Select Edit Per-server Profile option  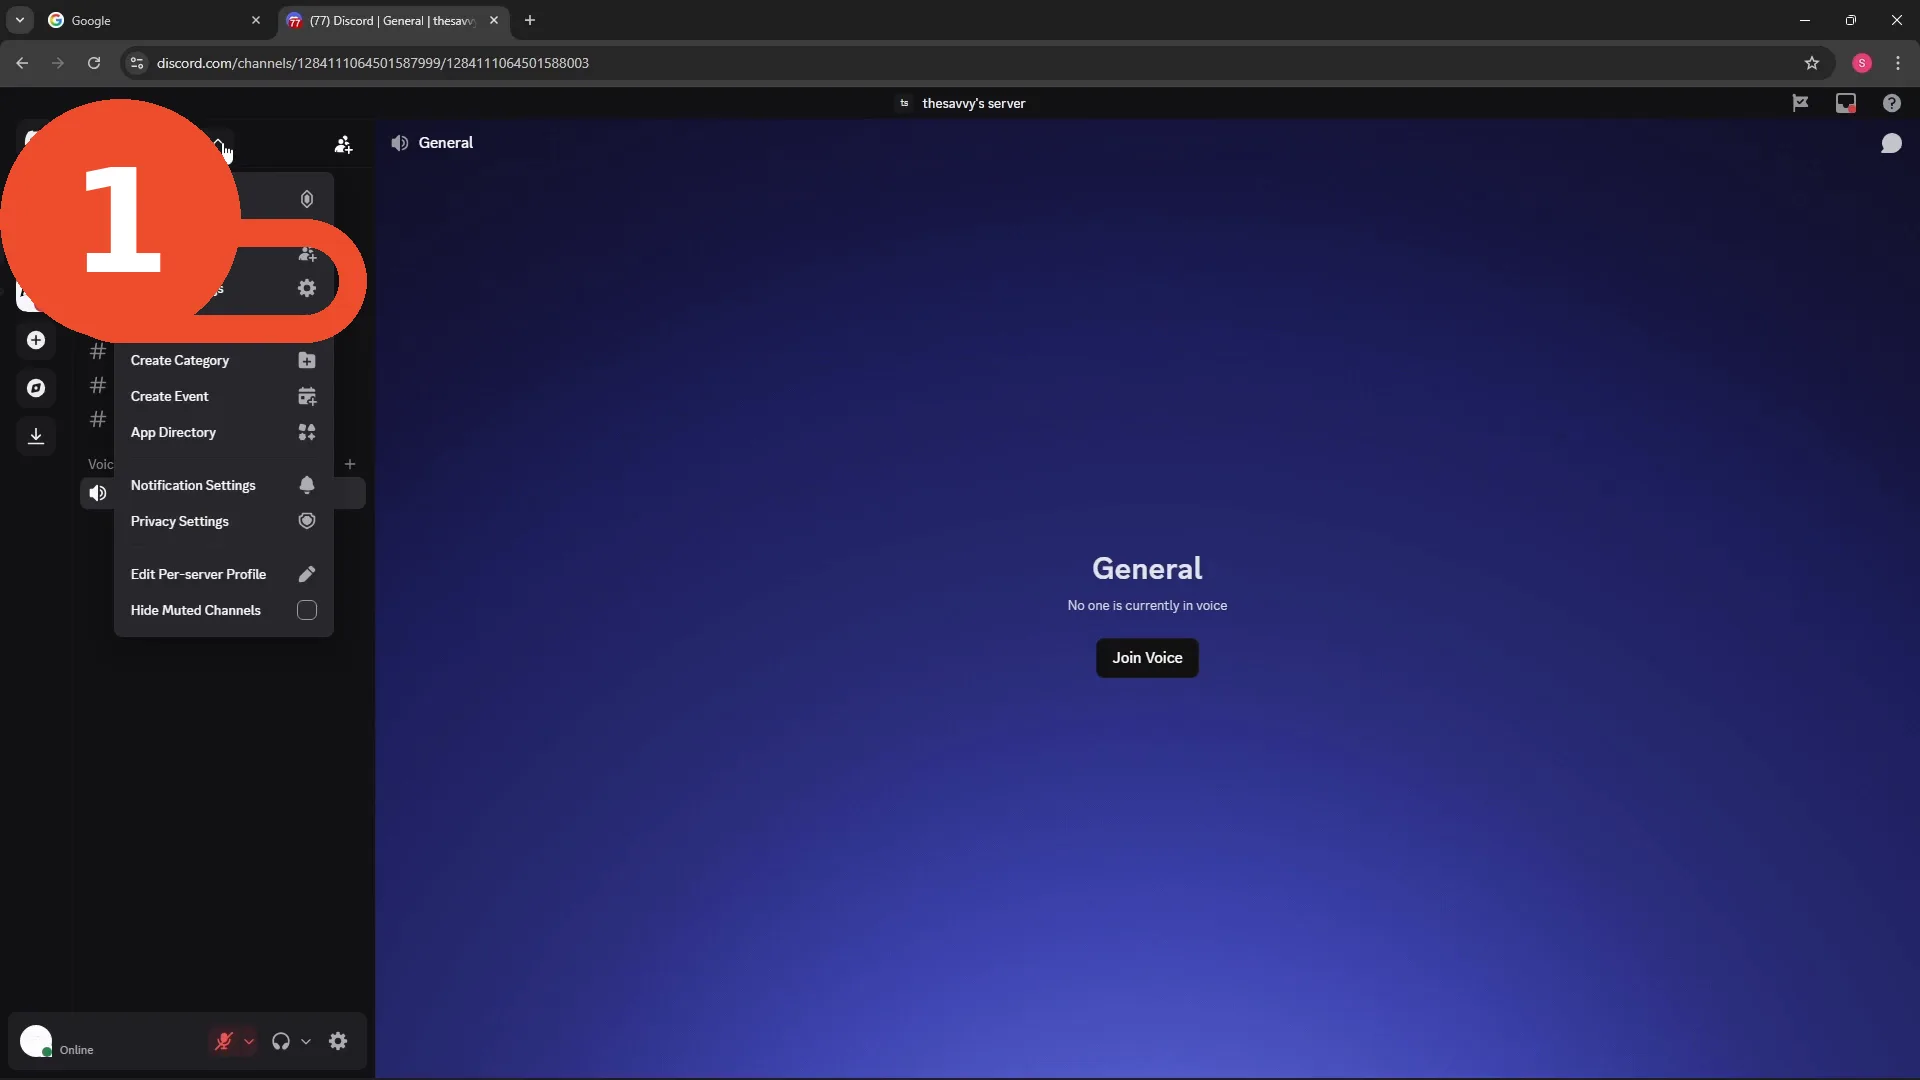[223, 574]
